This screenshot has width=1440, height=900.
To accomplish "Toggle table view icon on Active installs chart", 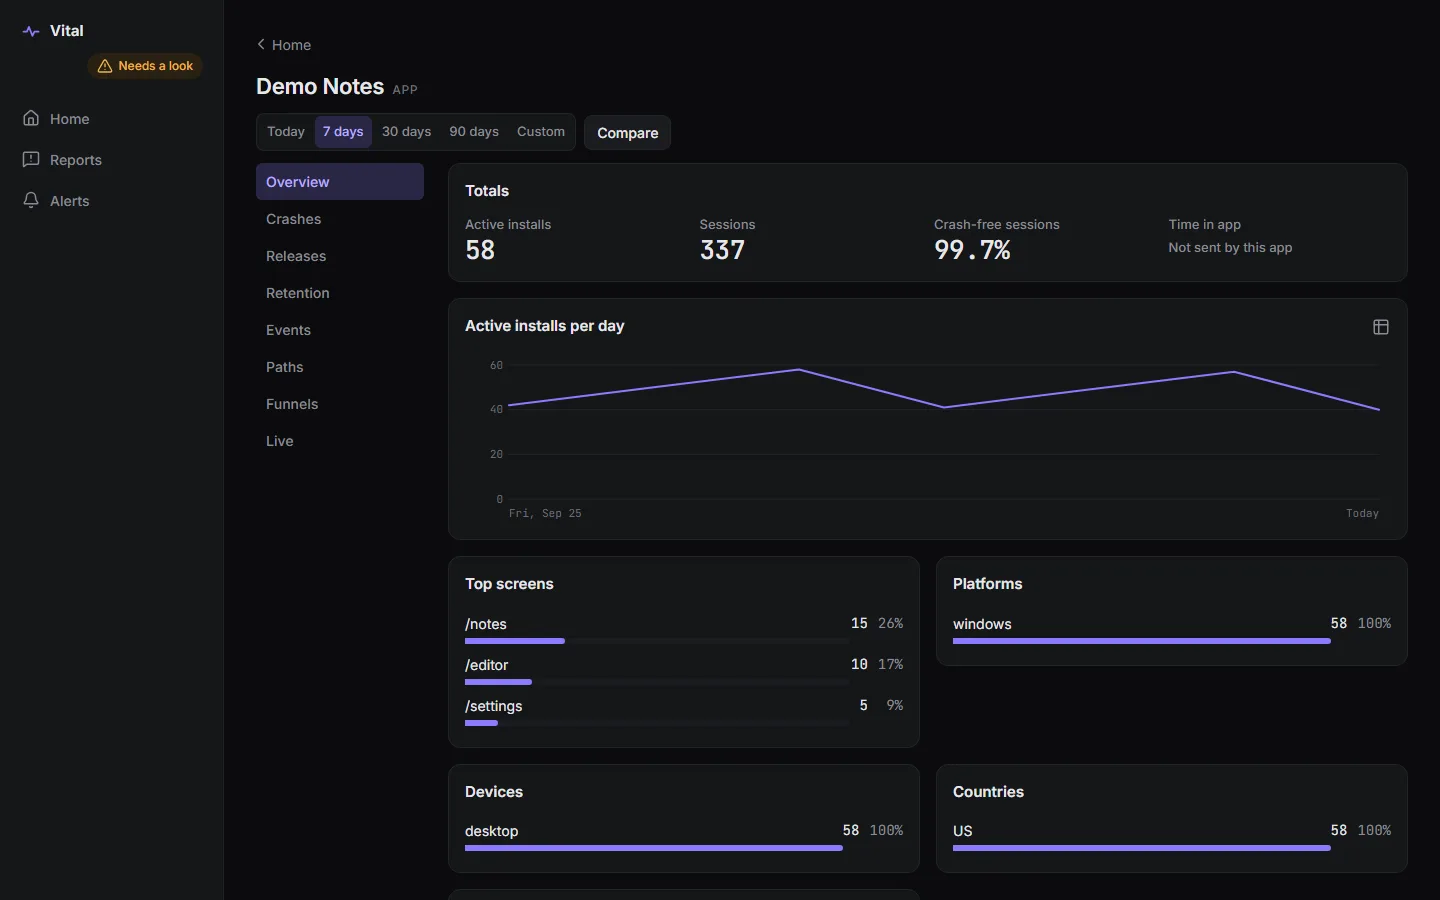I will pyautogui.click(x=1381, y=327).
